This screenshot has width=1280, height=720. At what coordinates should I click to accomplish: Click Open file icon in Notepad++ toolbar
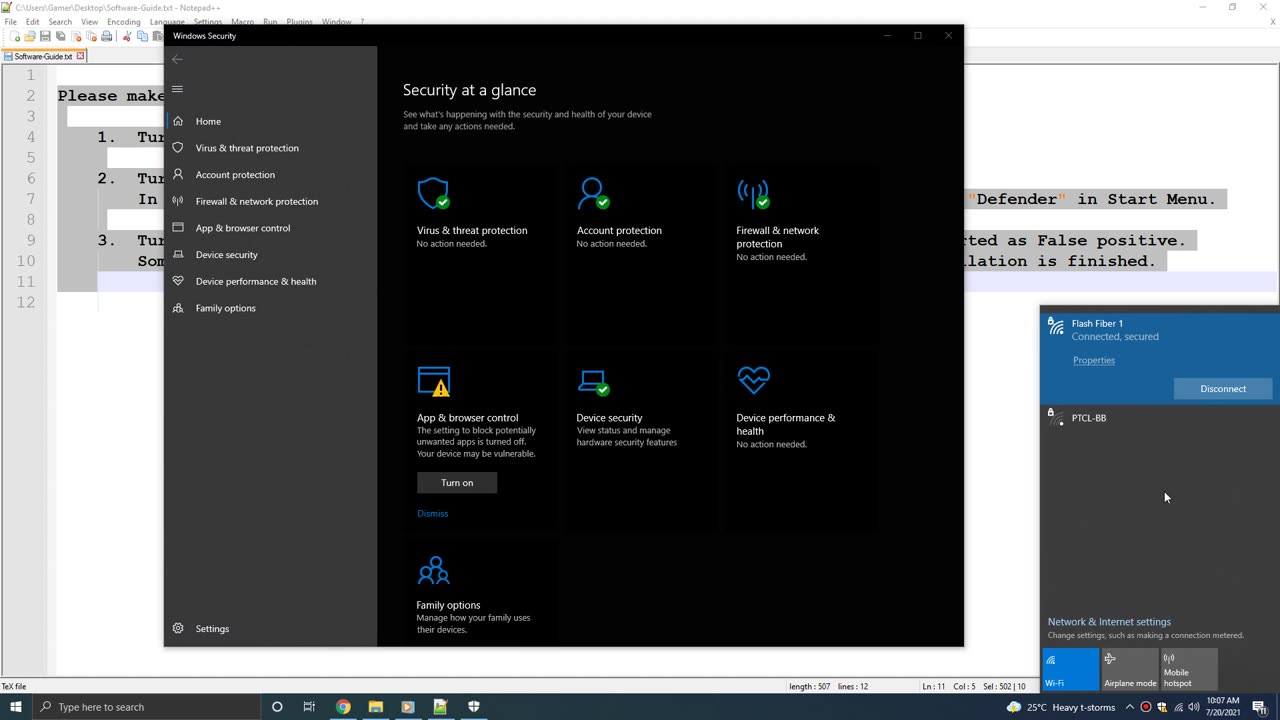(30, 36)
